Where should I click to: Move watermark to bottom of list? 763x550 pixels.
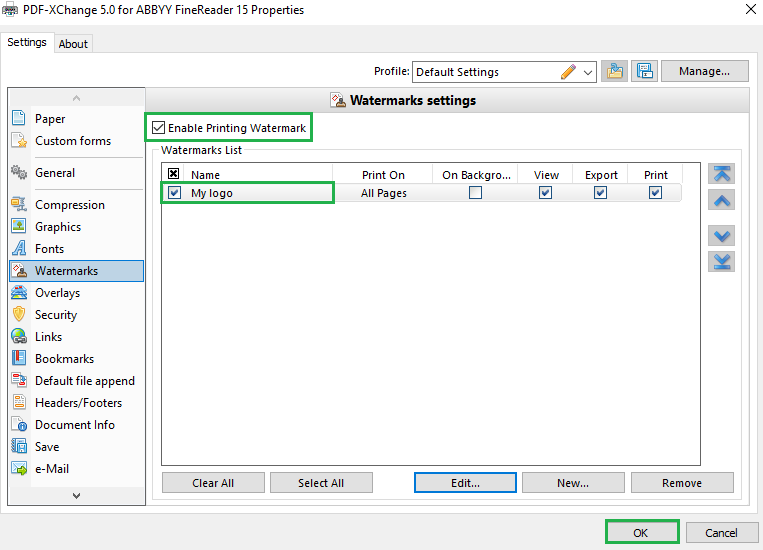click(721, 262)
